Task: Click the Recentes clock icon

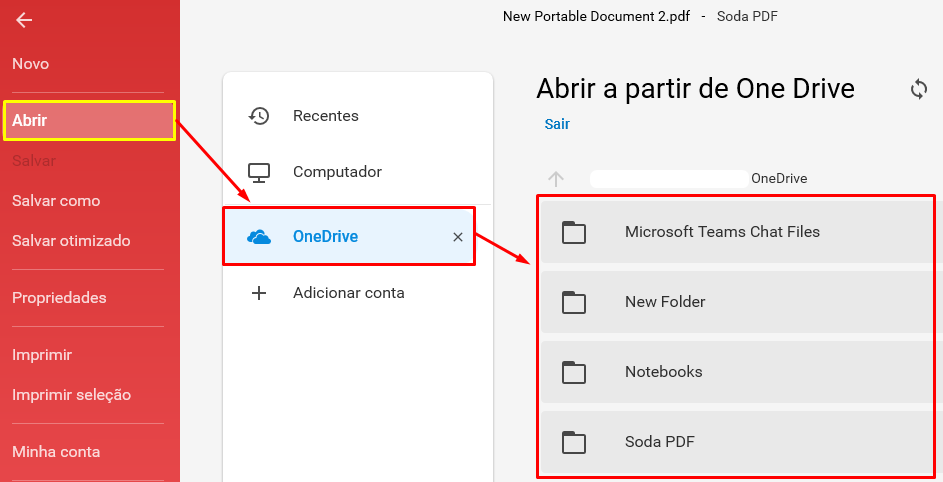Action: tap(259, 116)
